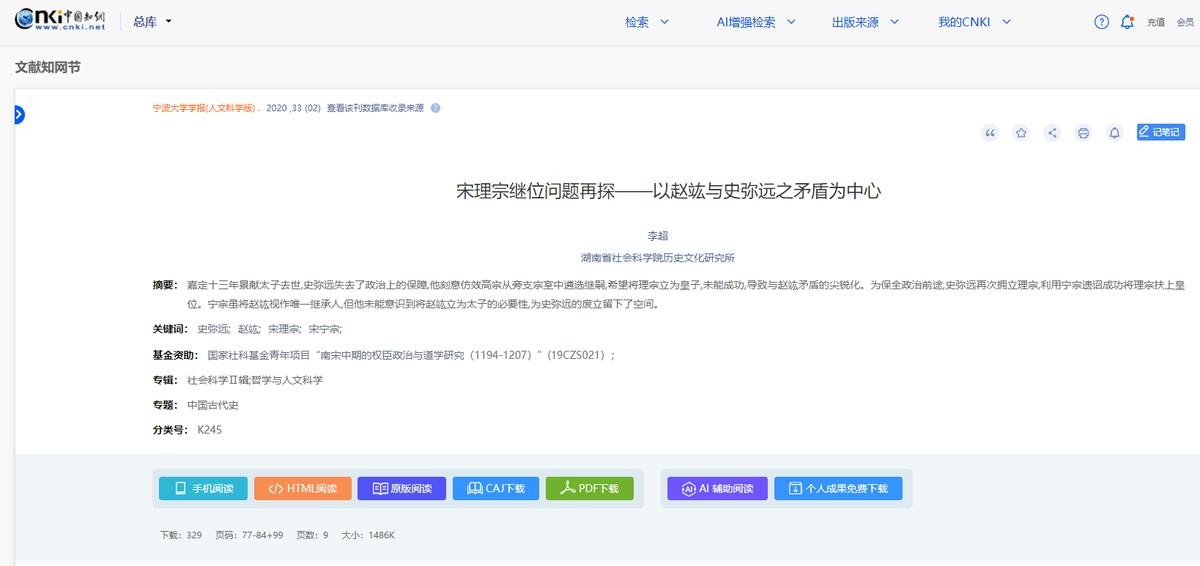Viewport: 1200px width, 566px height.
Task: Open author link 李超
Action: [657, 236]
